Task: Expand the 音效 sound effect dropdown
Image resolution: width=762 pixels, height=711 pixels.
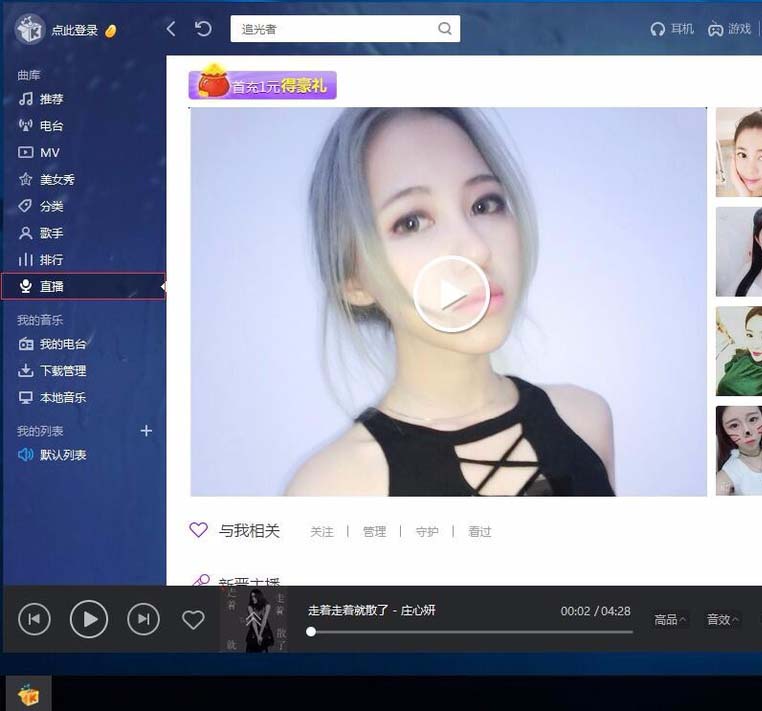Action: 722,620
